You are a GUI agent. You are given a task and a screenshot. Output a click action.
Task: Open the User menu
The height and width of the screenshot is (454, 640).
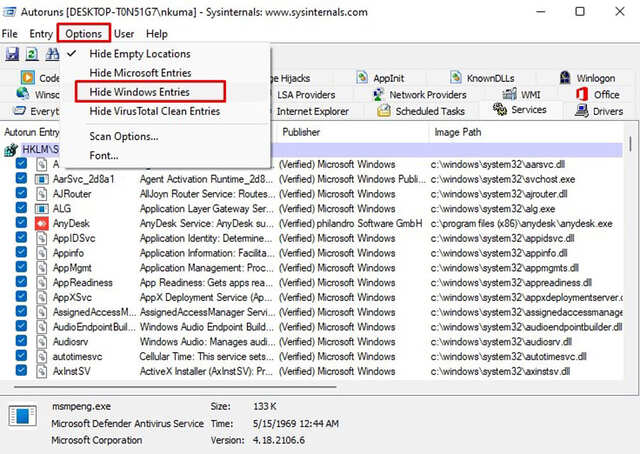pos(124,34)
